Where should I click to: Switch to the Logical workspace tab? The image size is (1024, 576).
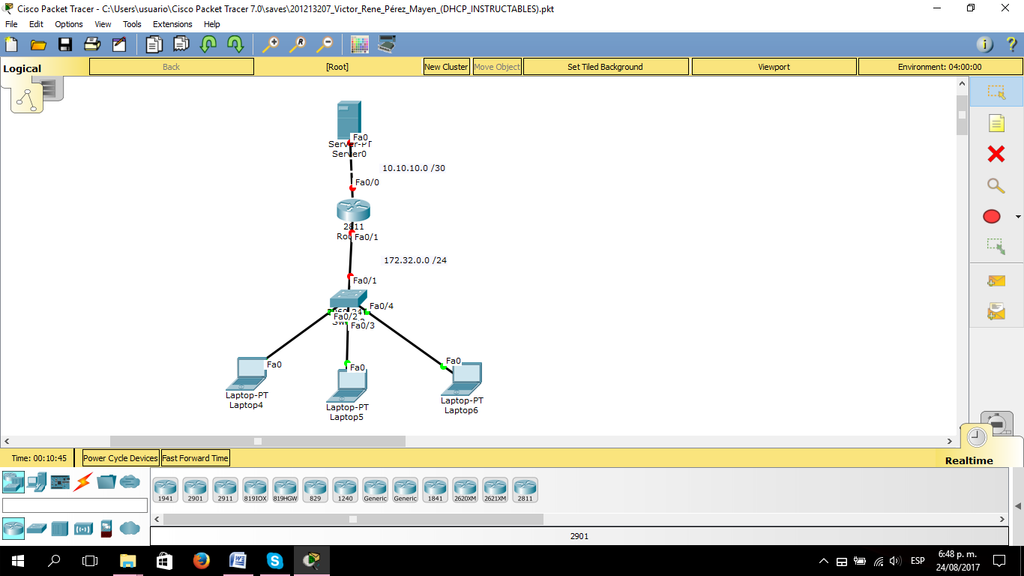[22, 69]
